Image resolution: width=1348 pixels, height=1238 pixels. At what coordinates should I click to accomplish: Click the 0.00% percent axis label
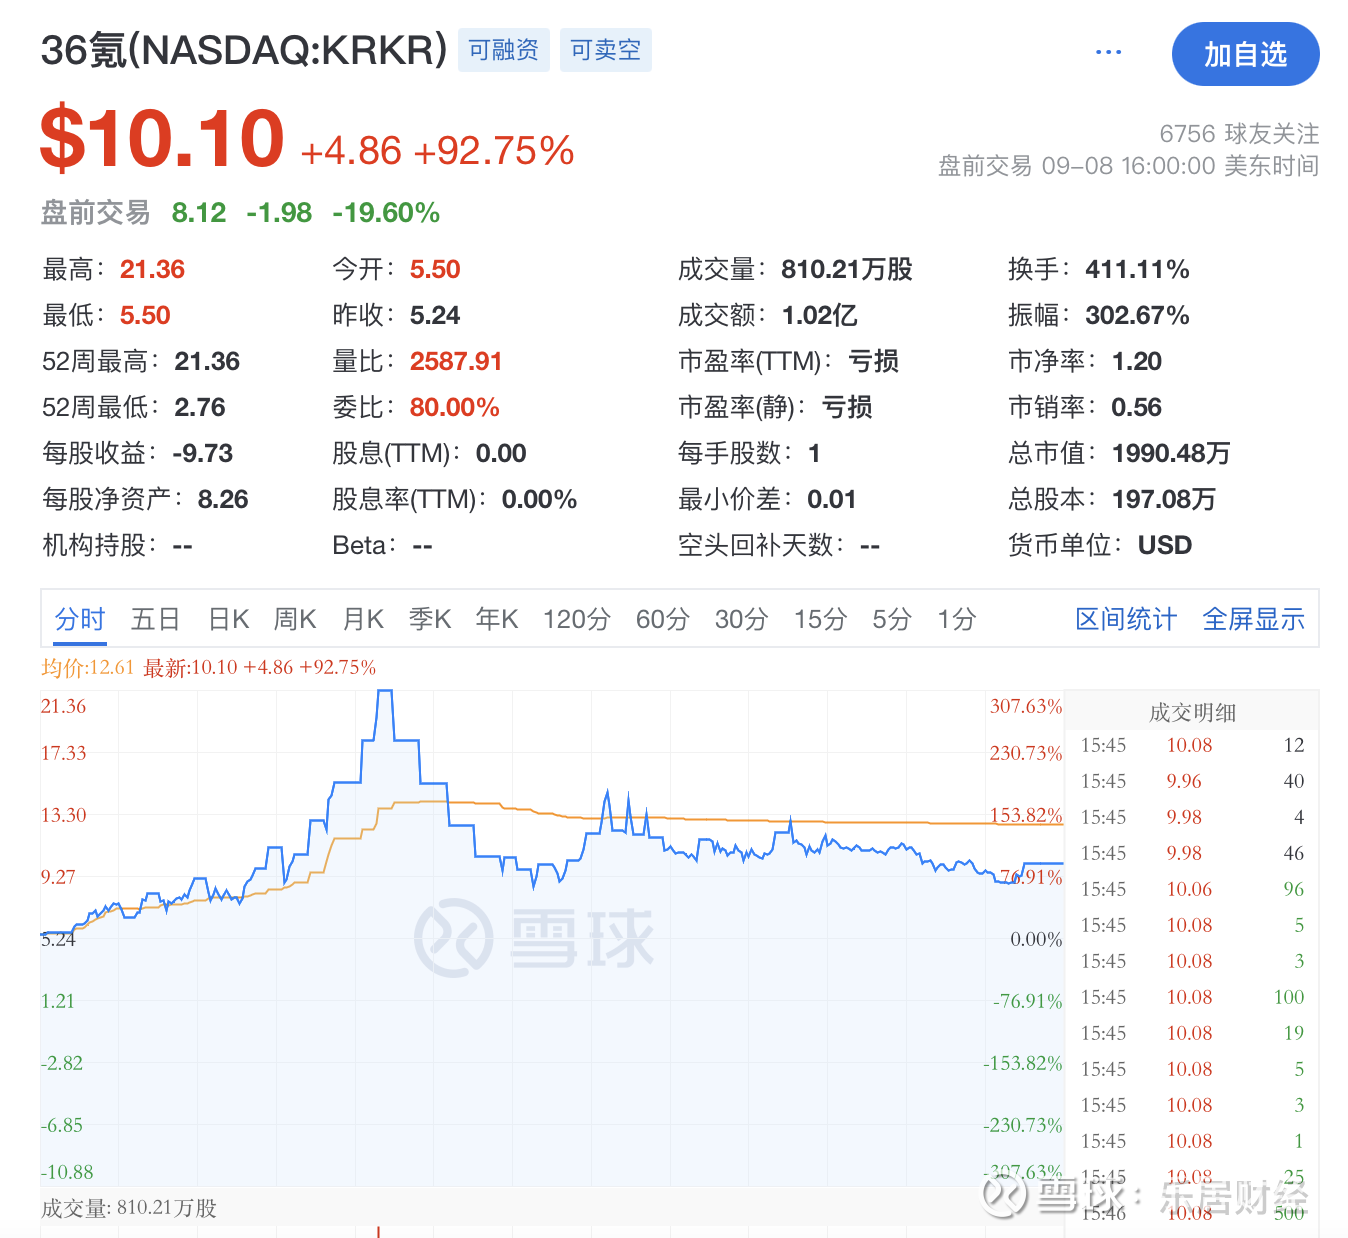1036,939
